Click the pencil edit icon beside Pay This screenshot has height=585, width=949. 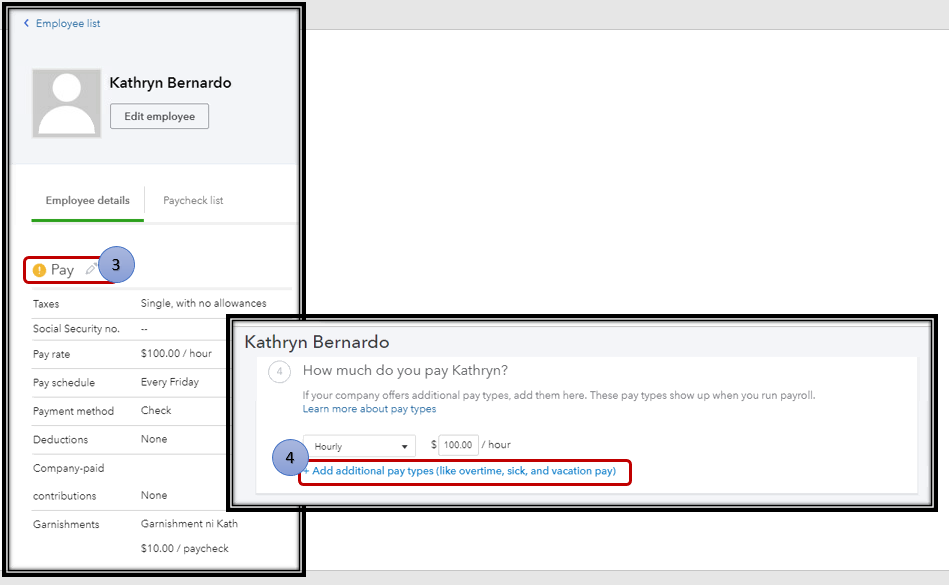point(91,269)
